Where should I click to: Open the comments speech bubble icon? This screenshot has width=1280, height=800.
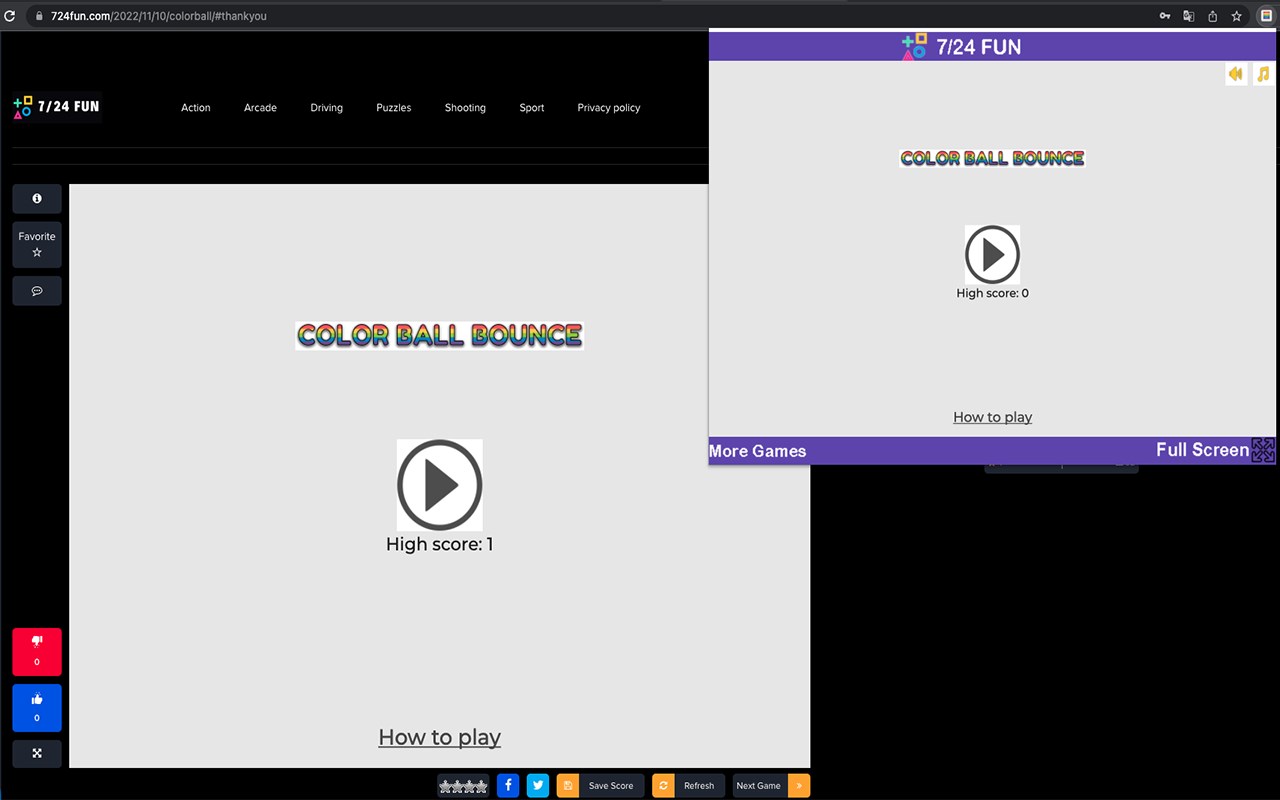(x=37, y=291)
